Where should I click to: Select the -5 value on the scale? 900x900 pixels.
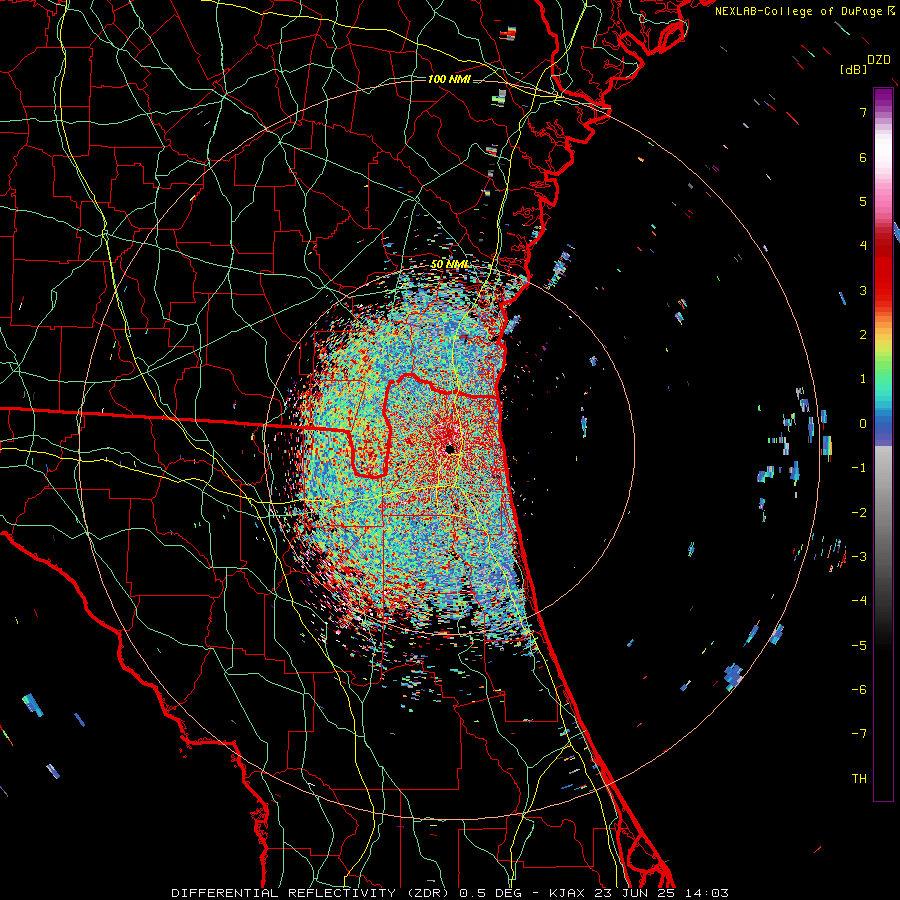tap(859, 646)
